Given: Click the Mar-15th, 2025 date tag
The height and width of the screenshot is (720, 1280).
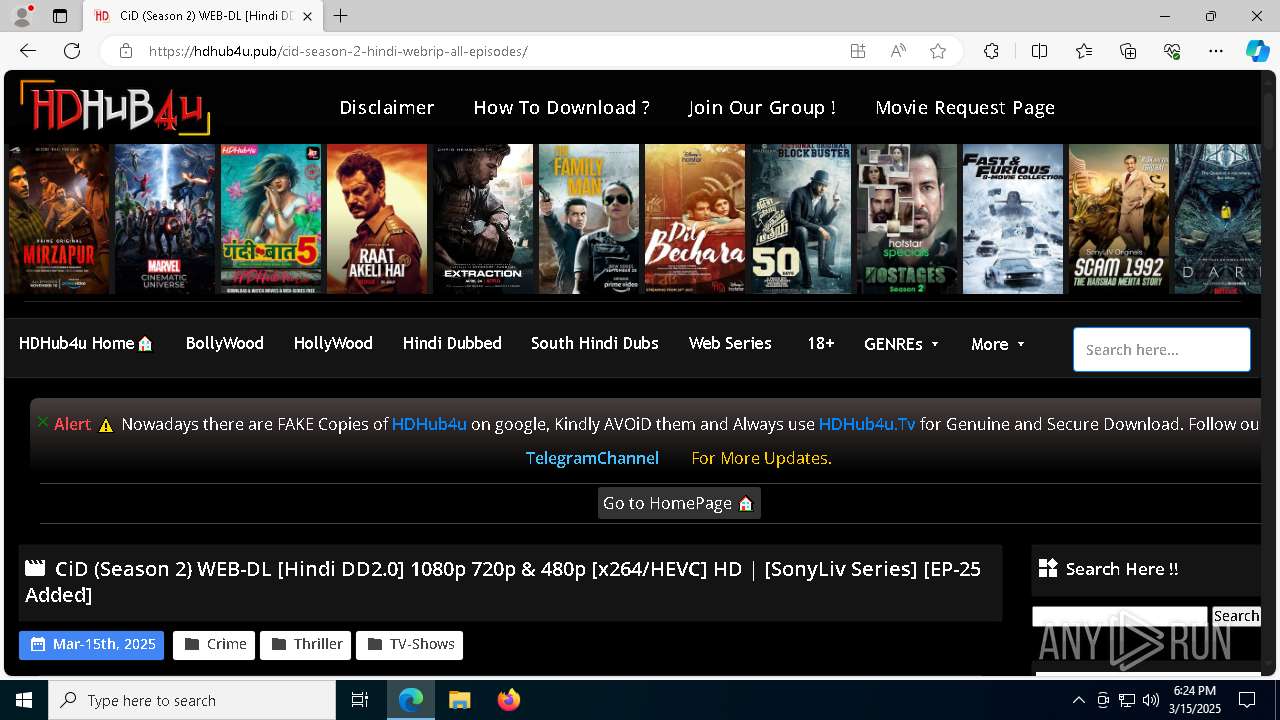Looking at the screenshot, I should (91, 644).
